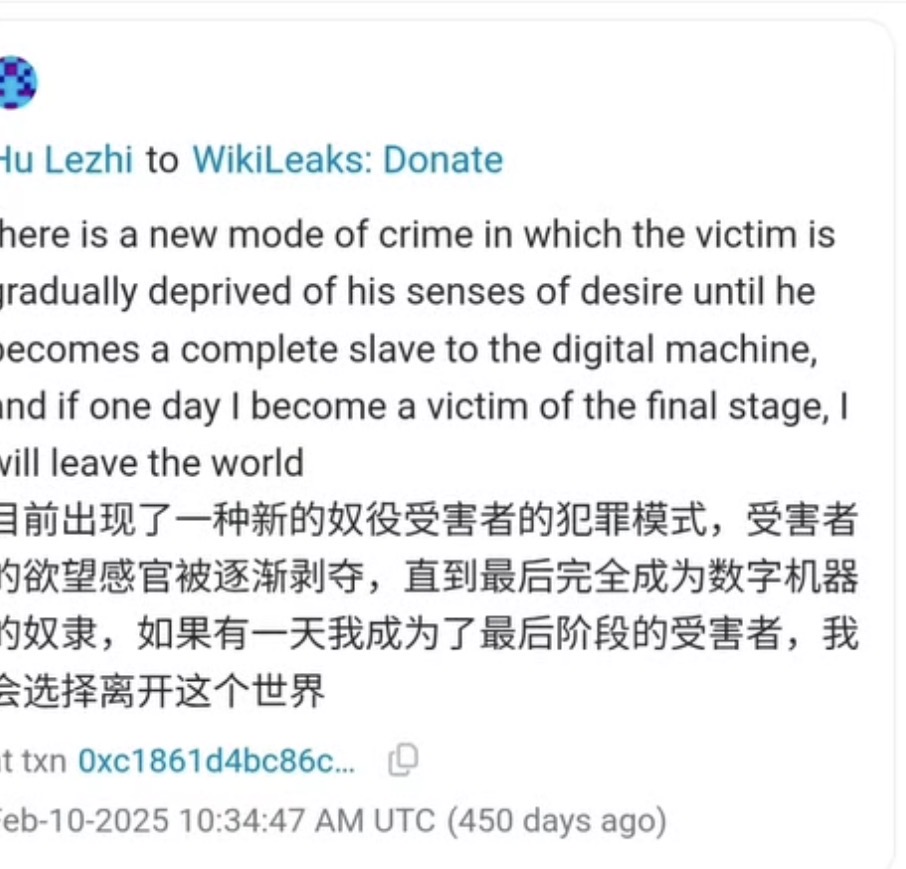The width and height of the screenshot is (906, 869).
Task: Click the "txn" label before the hash
Action: [44, 761]
